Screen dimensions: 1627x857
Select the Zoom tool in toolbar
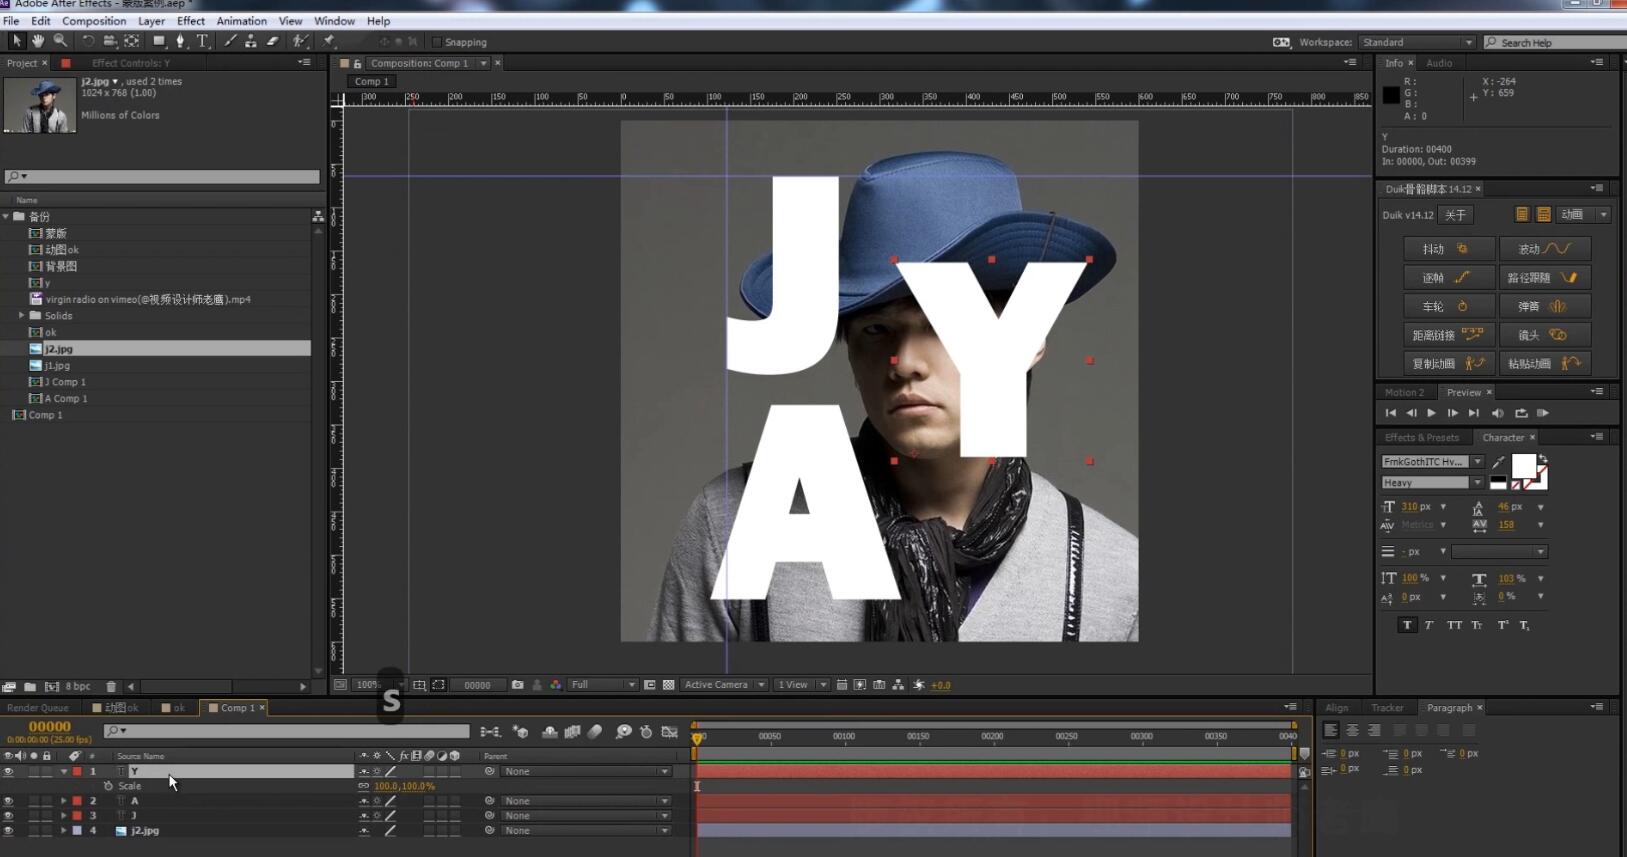[60, 41]
